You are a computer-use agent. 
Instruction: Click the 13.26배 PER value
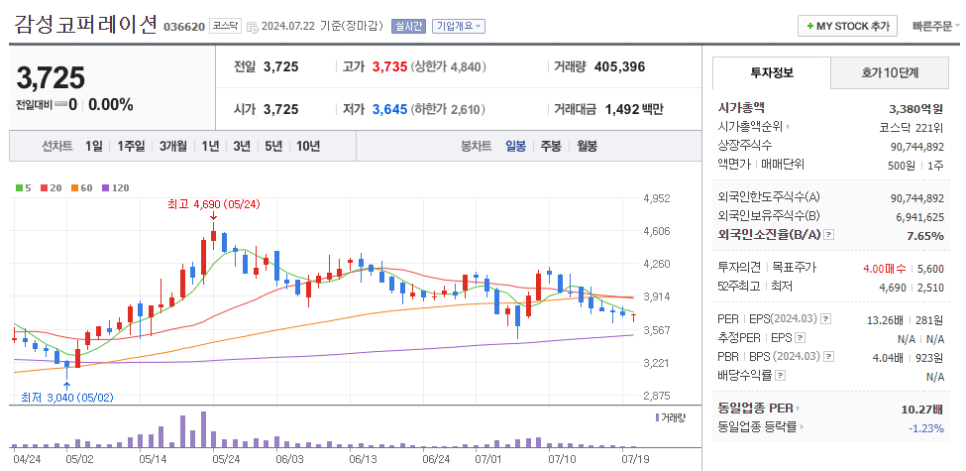tap(885, 319)
